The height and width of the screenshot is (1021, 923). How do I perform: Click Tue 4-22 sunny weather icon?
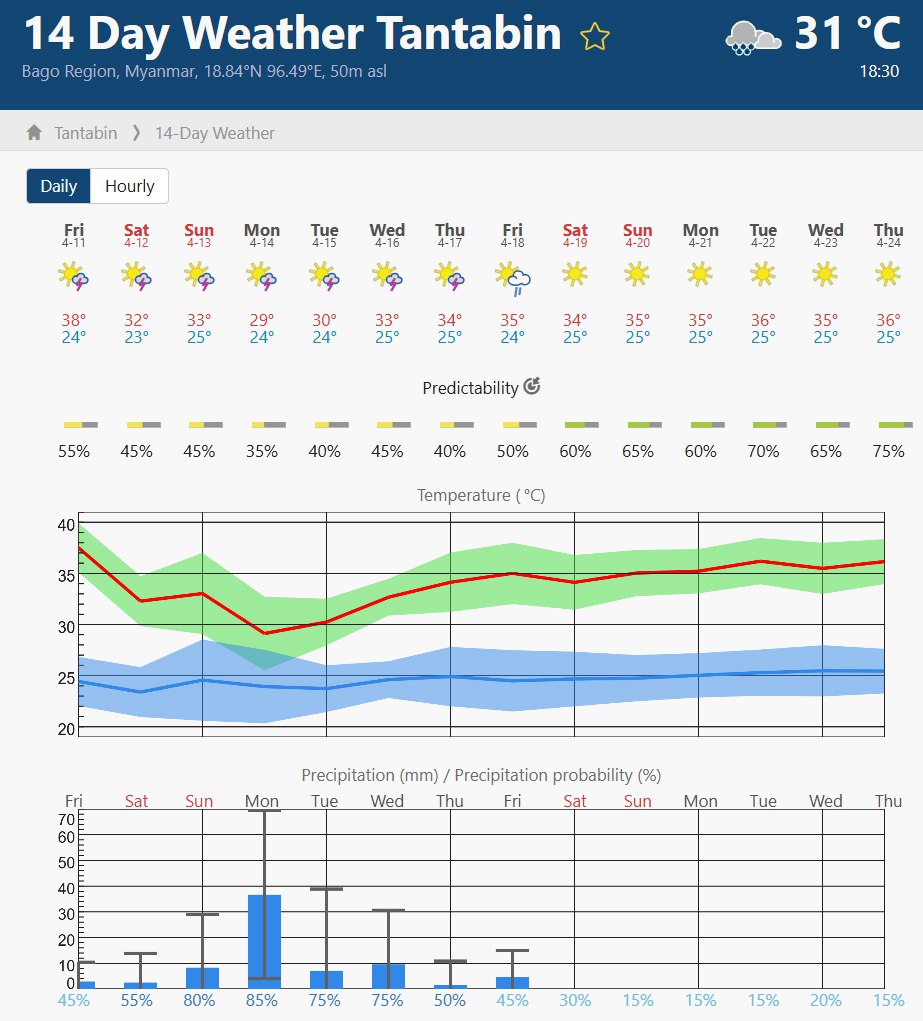point(763,274)
